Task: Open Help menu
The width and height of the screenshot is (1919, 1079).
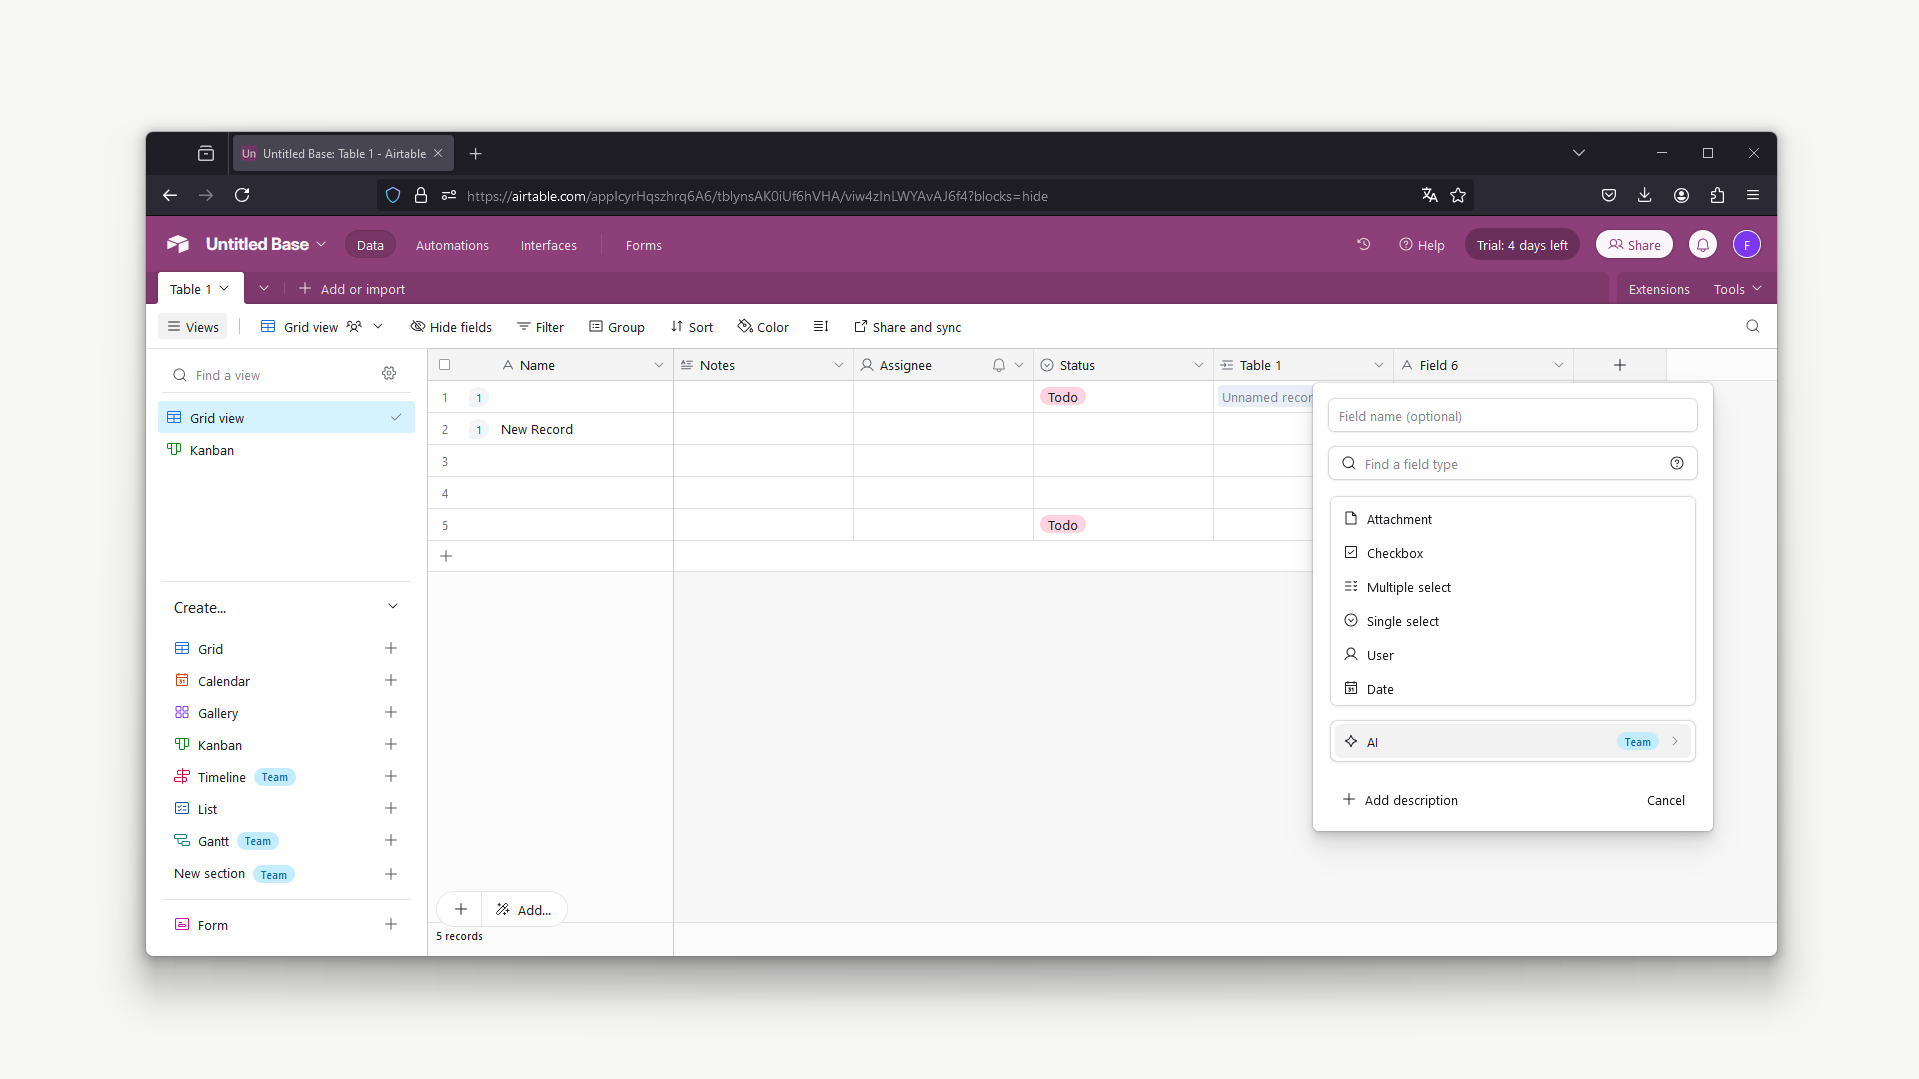Action: click(1421, 245)
